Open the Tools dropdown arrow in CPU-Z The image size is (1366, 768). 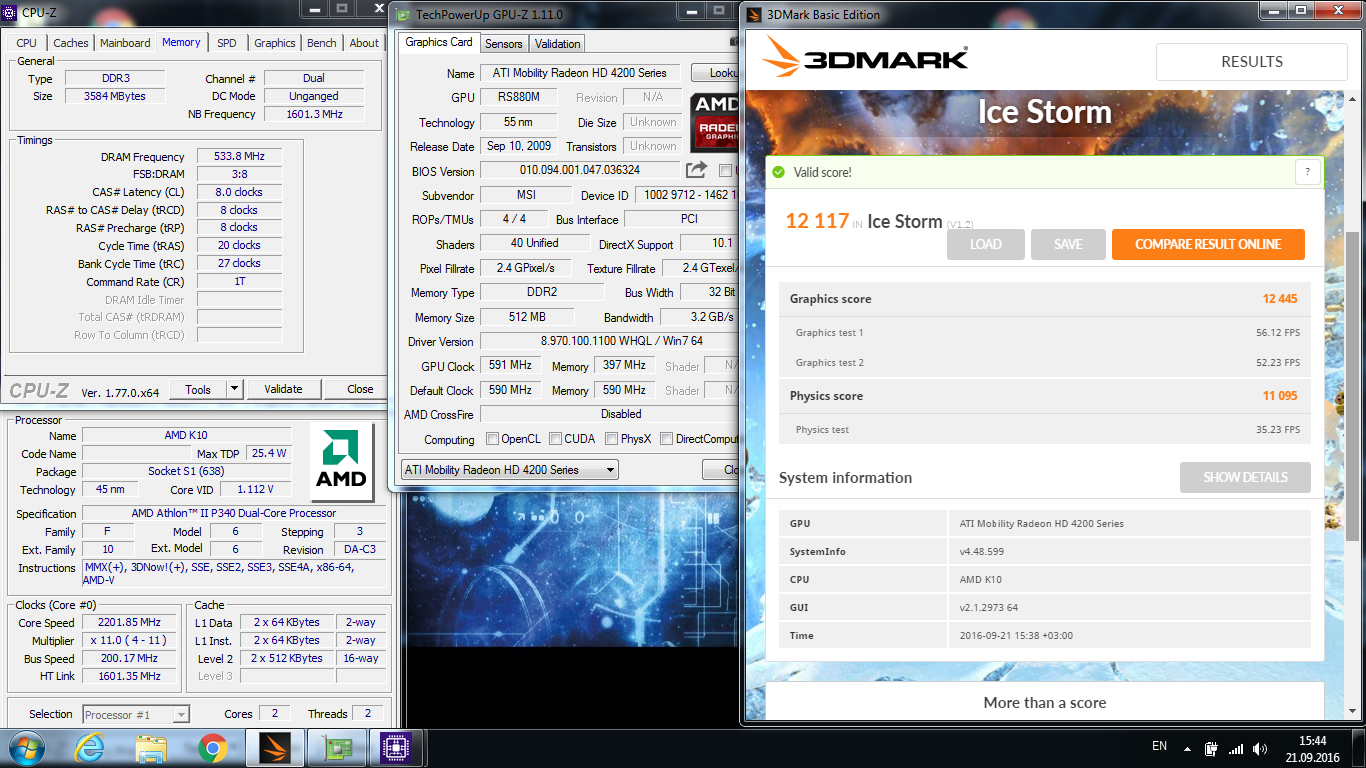[234, 389]
